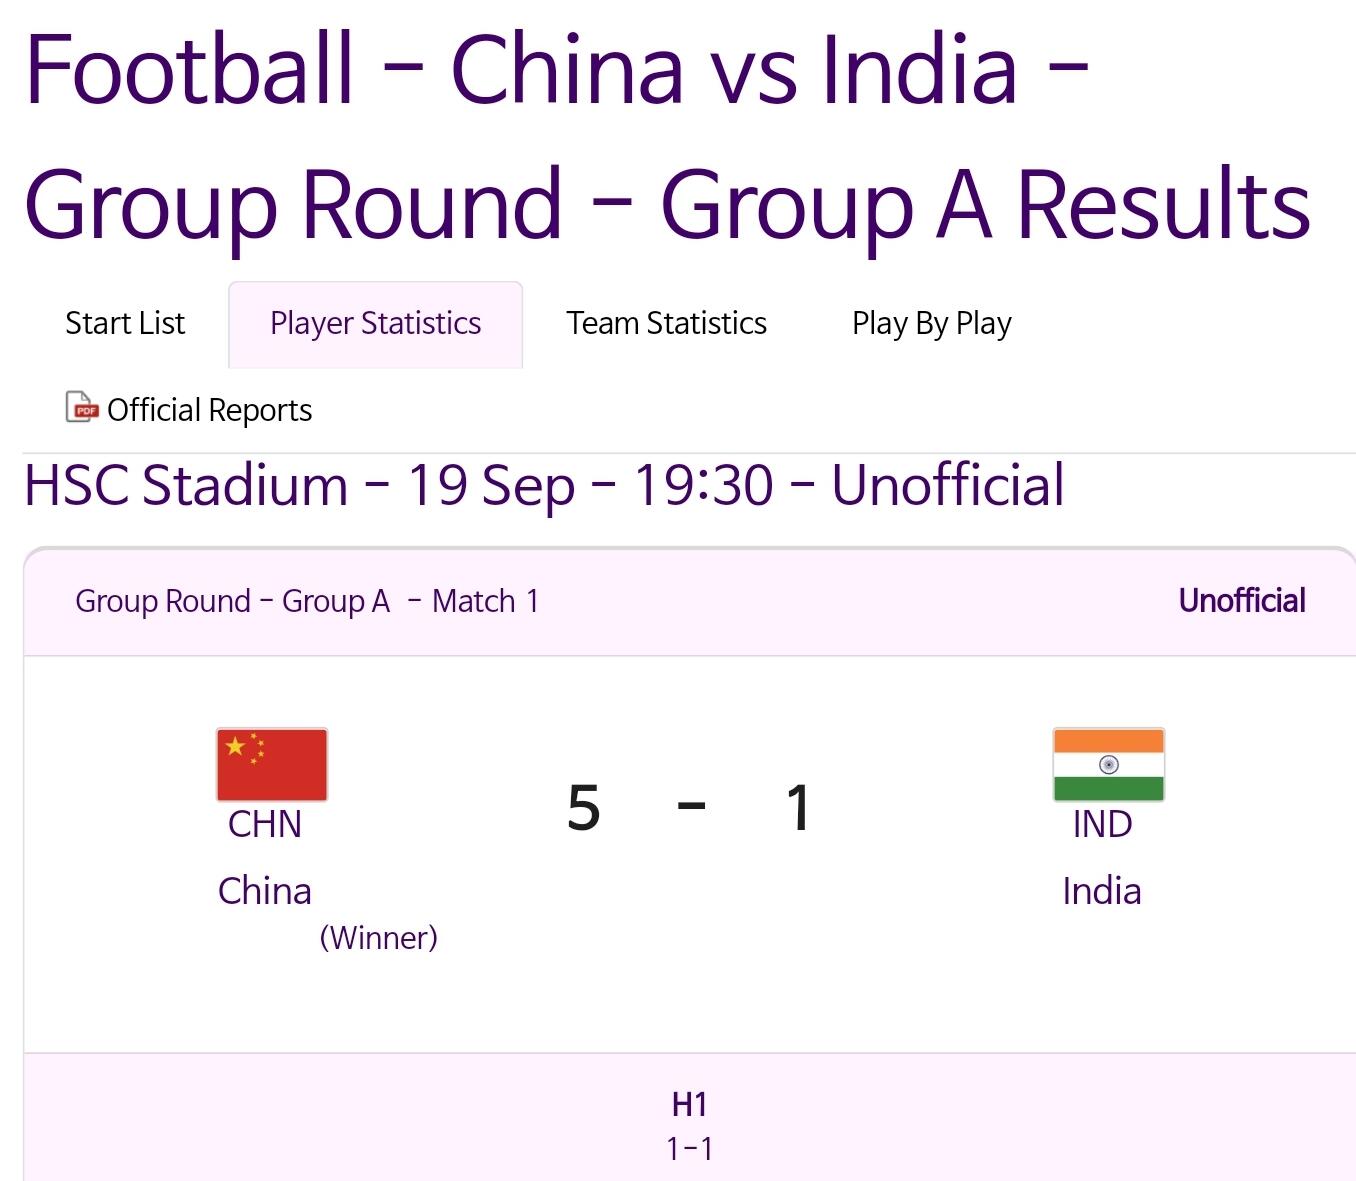Click the Unofficial status label
The height and width of the screenshot is (1181, 1356).
pyautogui.click(x=1242, y=601)
